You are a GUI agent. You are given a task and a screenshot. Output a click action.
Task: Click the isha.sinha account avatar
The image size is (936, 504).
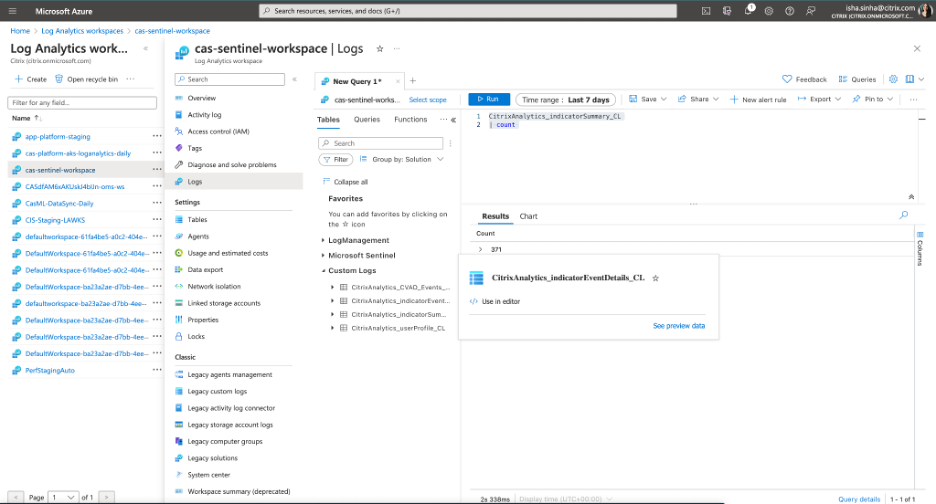925,11
